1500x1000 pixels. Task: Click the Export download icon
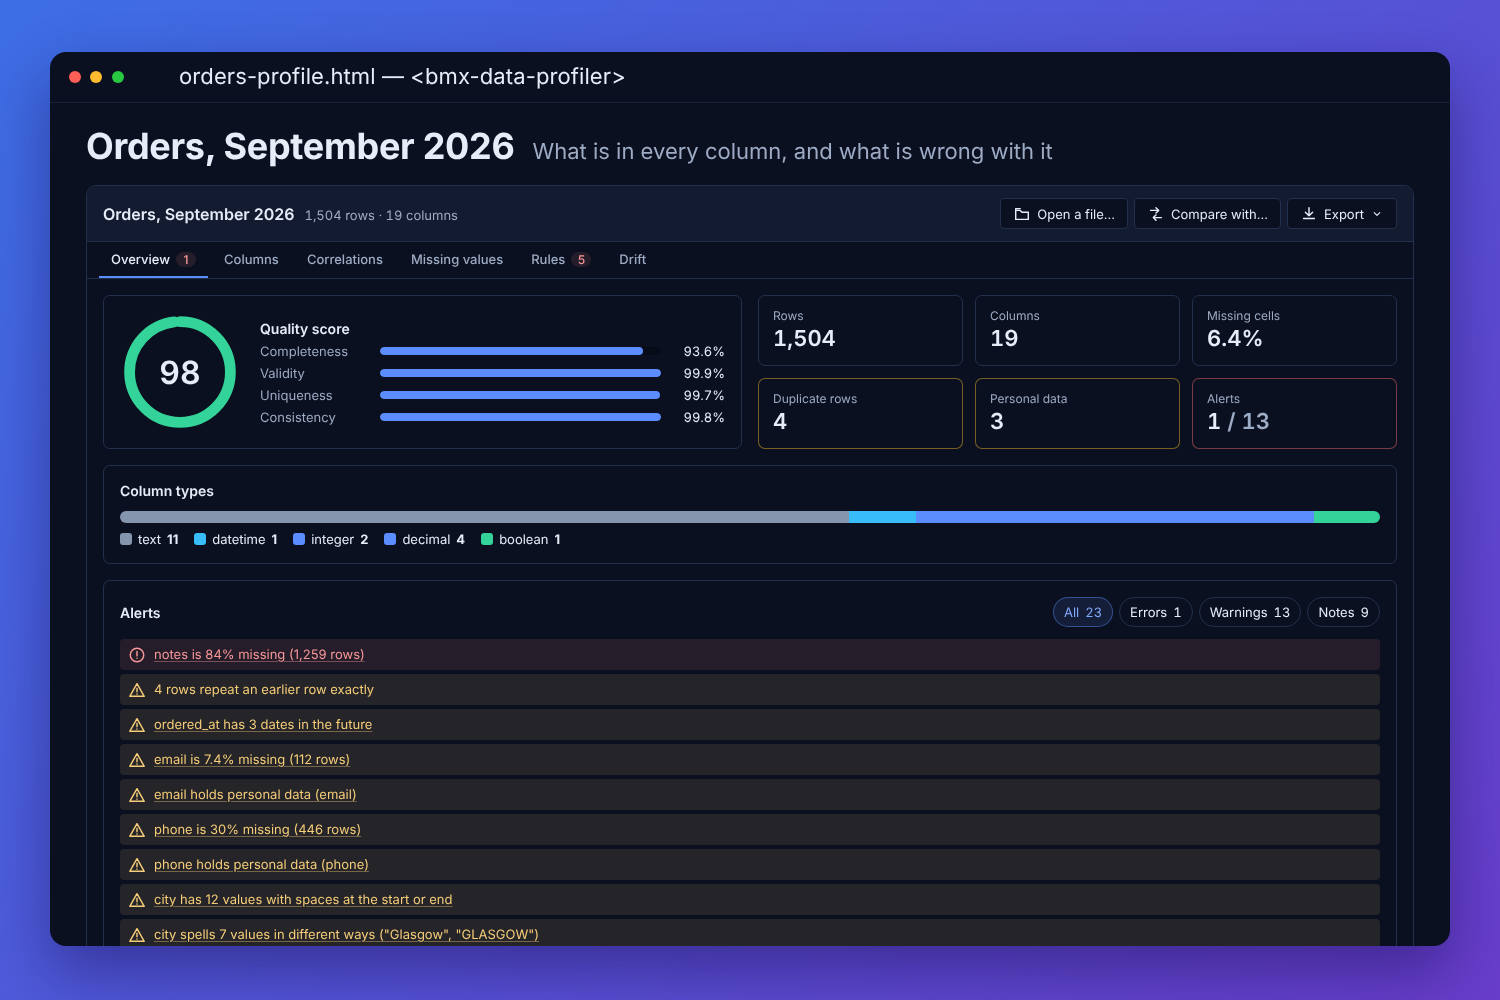click(x=1309, y=214)
